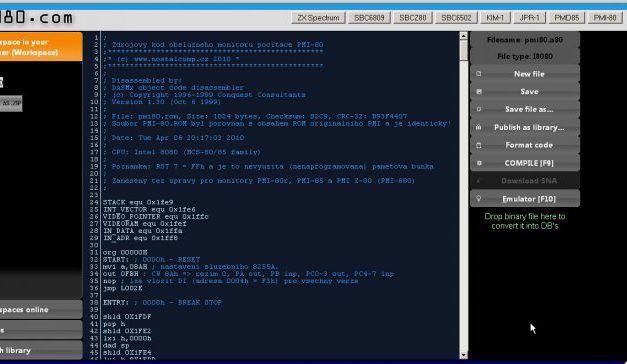Click the line 'VIDEORAM equ 0x1fef'
Screen dimensions: 627x364
tap(144, 224)
